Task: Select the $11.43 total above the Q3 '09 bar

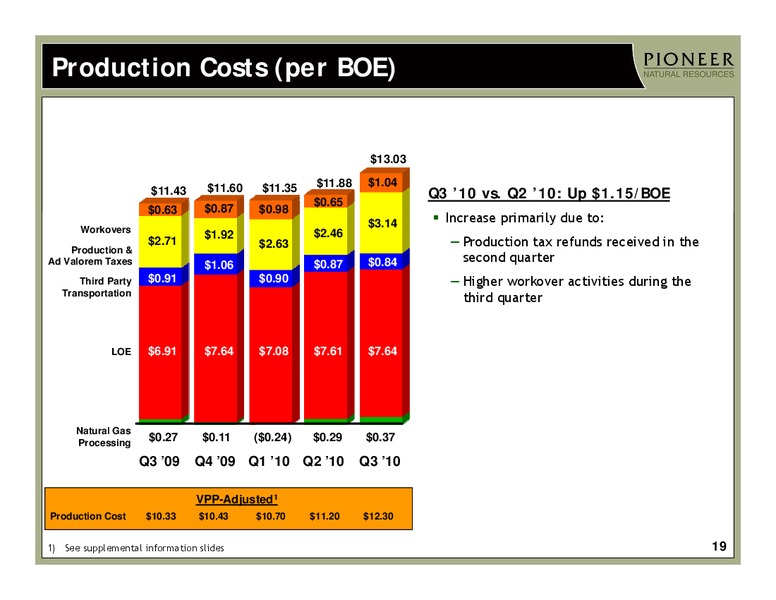Action: 168,191
